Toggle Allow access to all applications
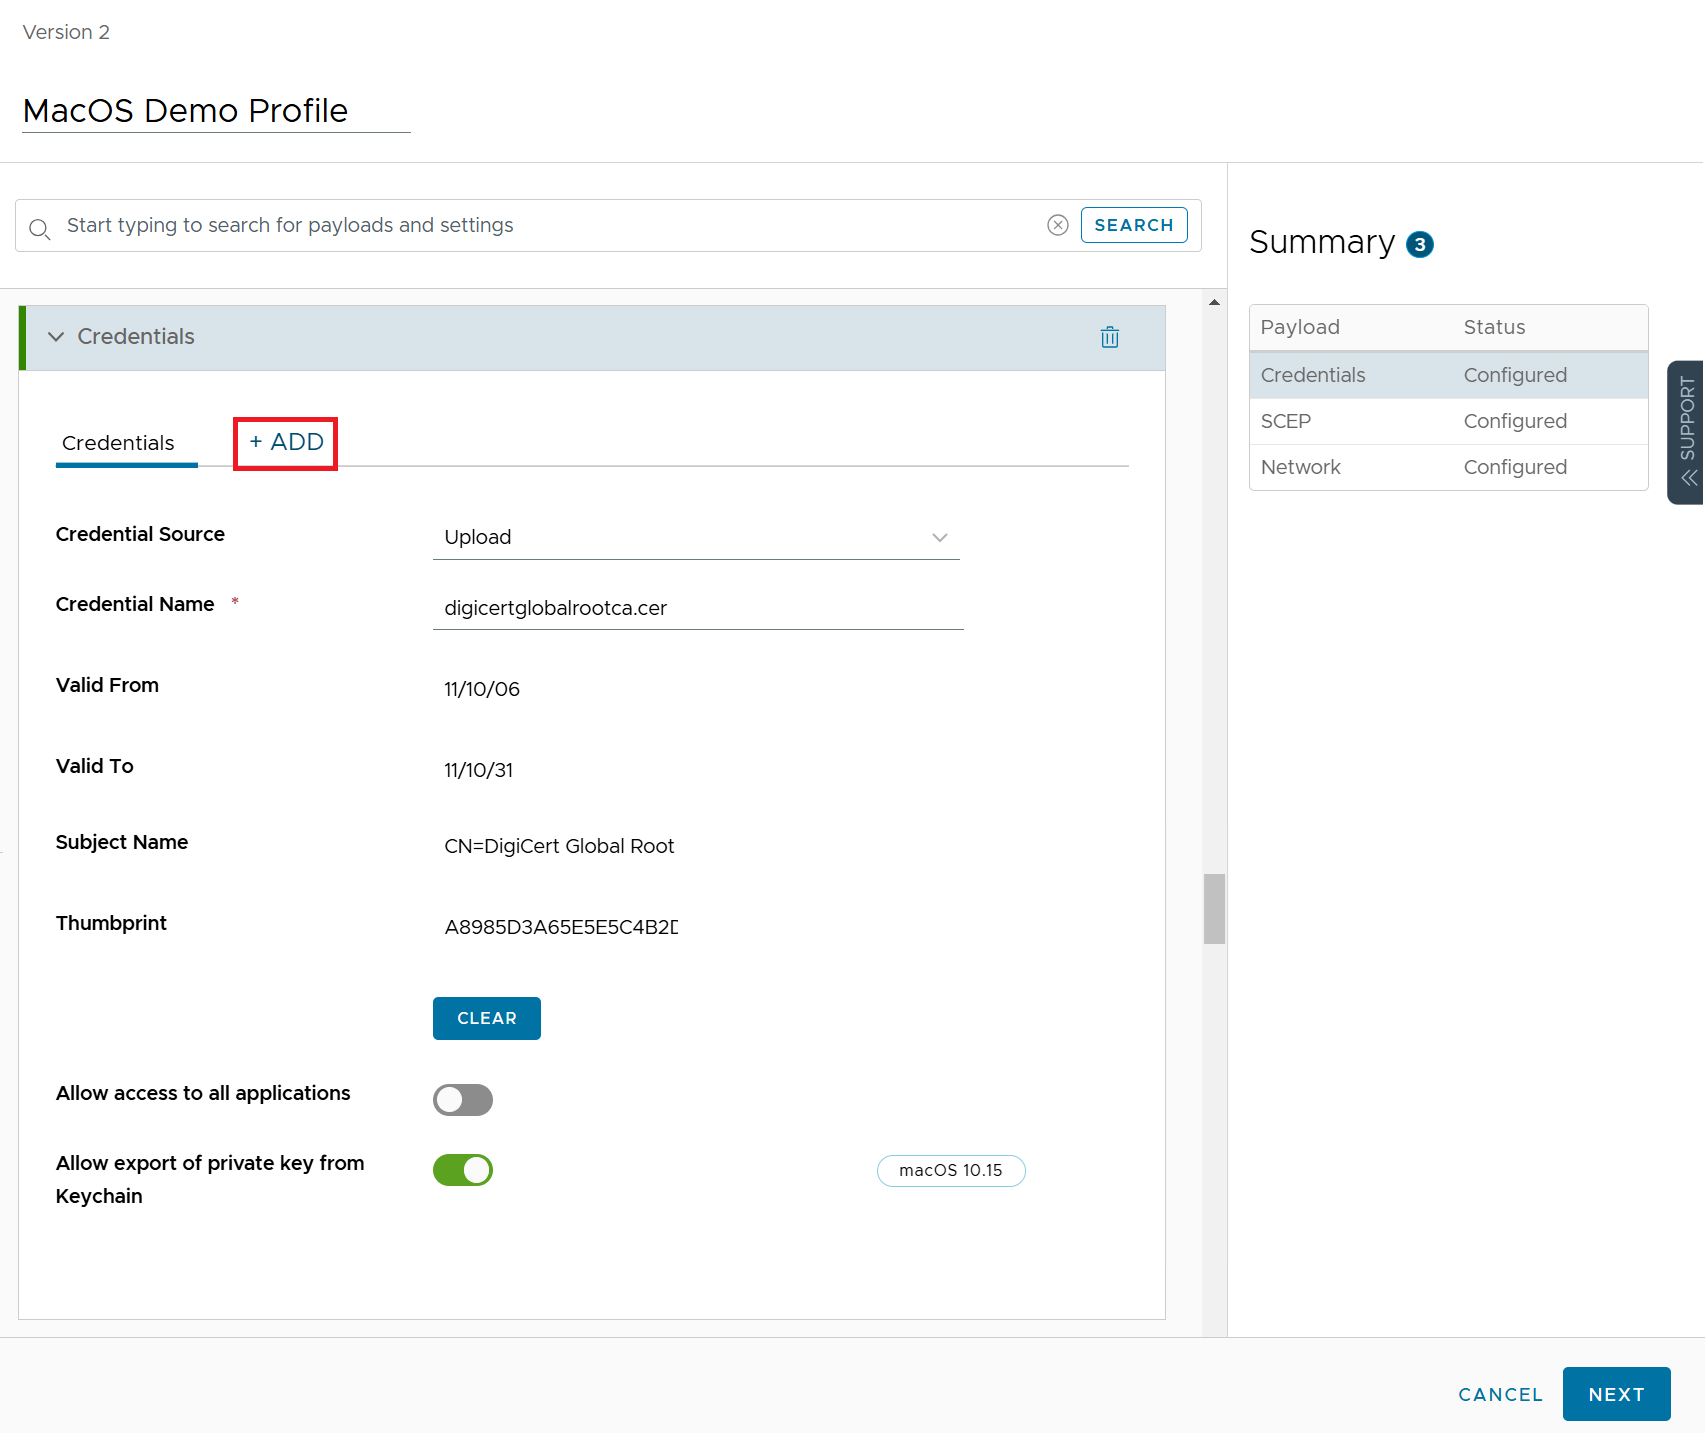 [463, 1100]
